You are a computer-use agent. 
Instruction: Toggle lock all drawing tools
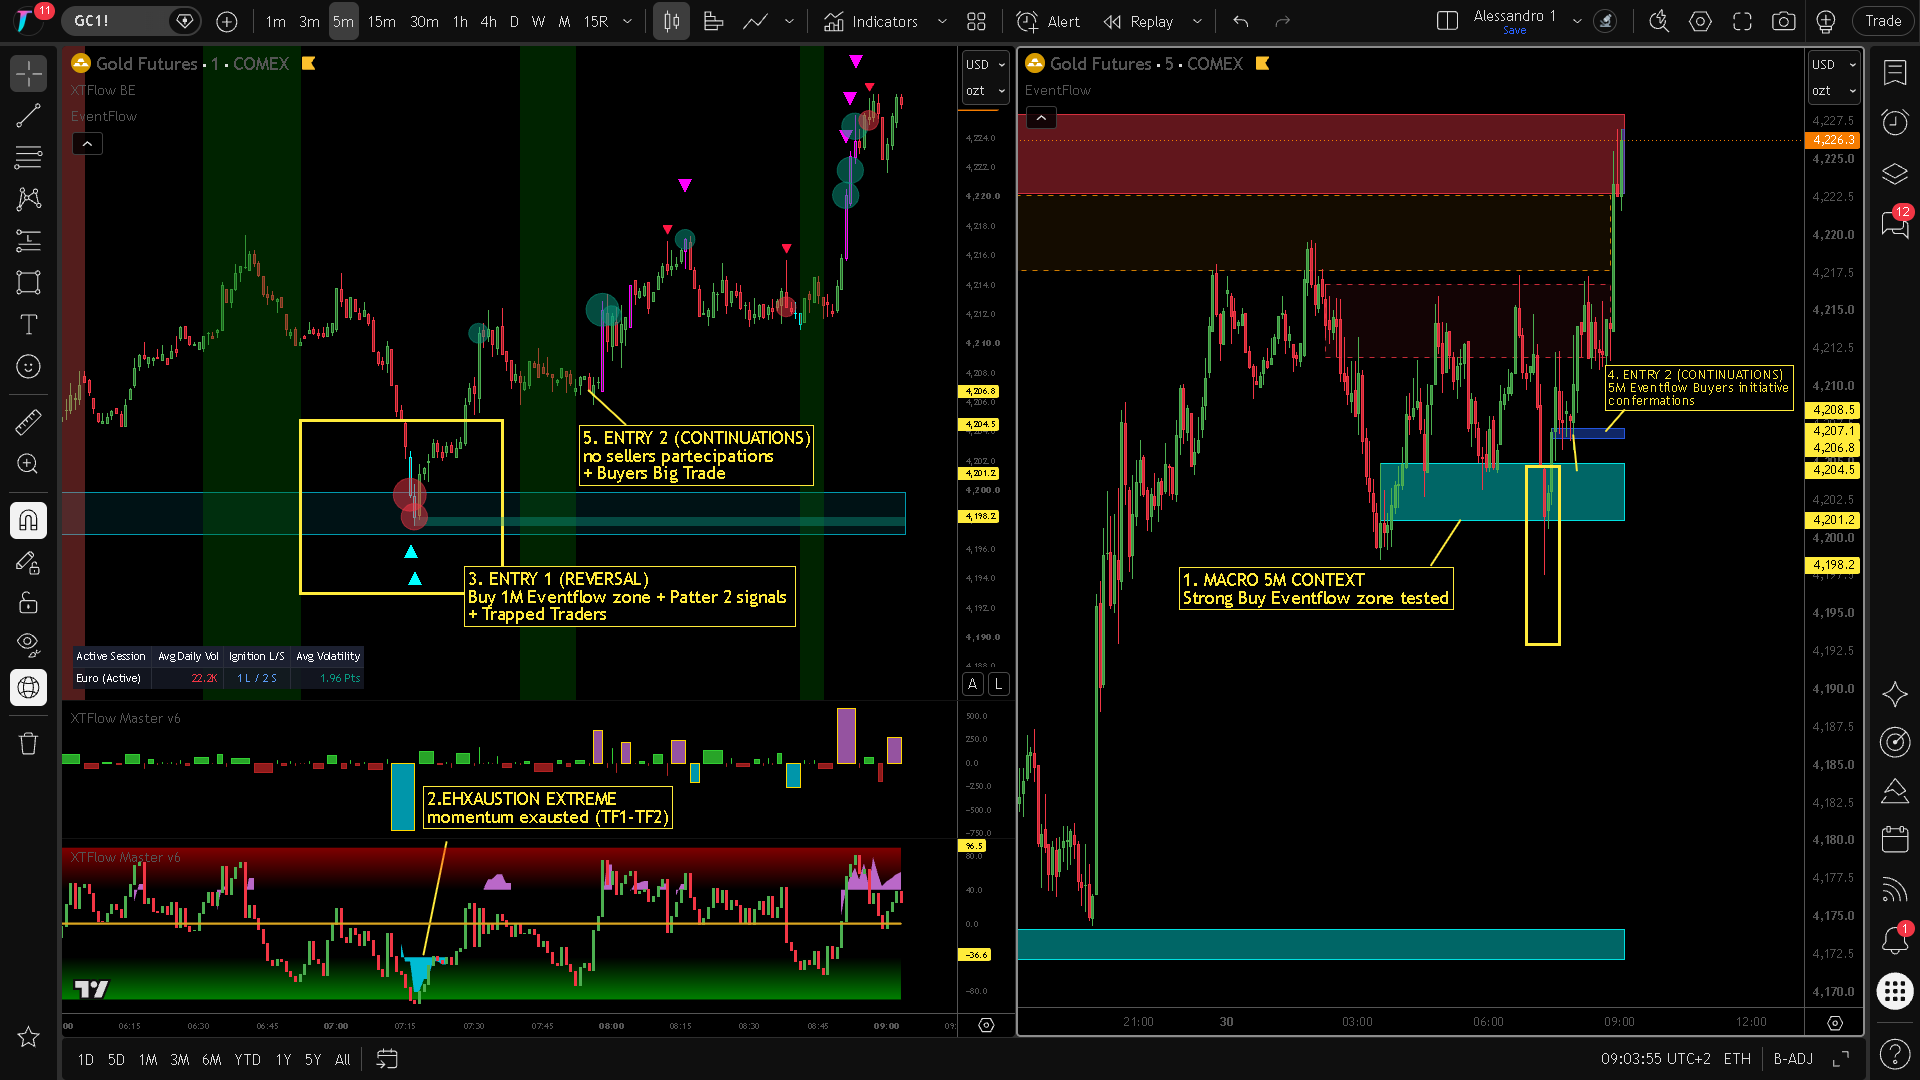[x=28, y=602]
